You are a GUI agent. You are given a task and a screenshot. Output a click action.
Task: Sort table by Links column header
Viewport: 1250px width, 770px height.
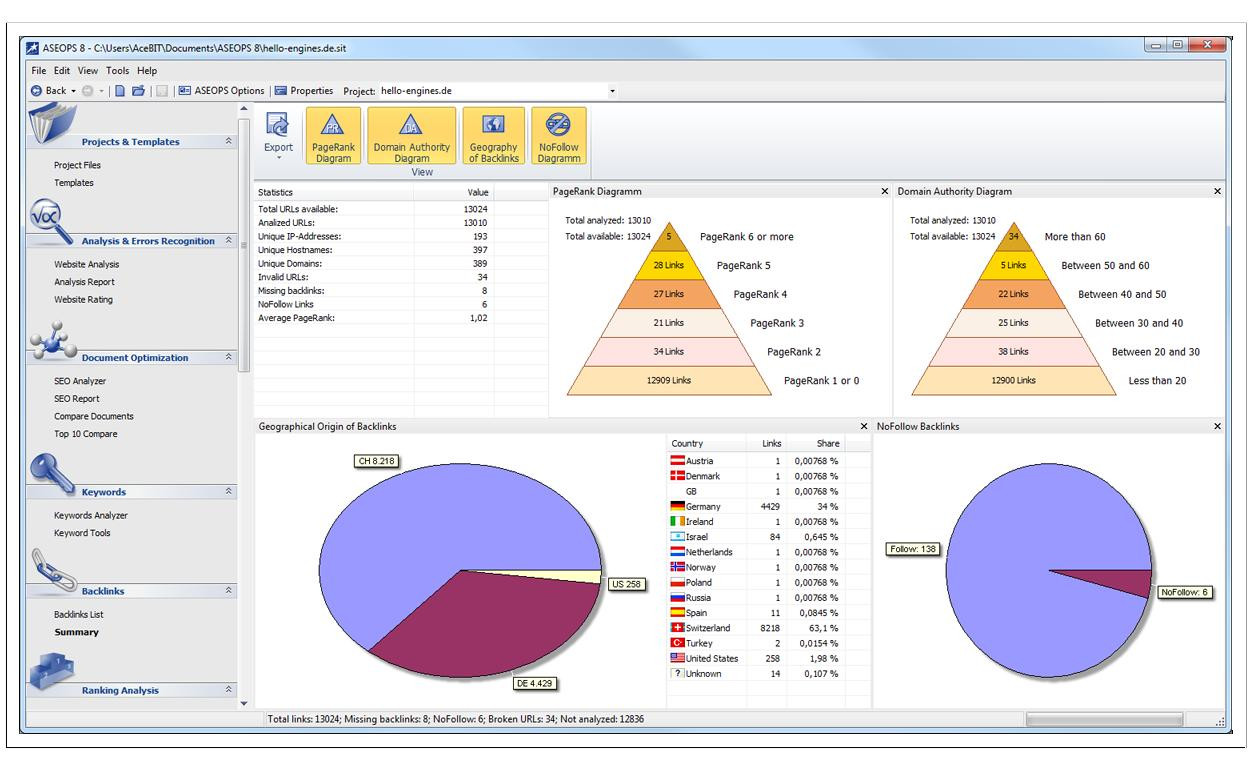766,443
